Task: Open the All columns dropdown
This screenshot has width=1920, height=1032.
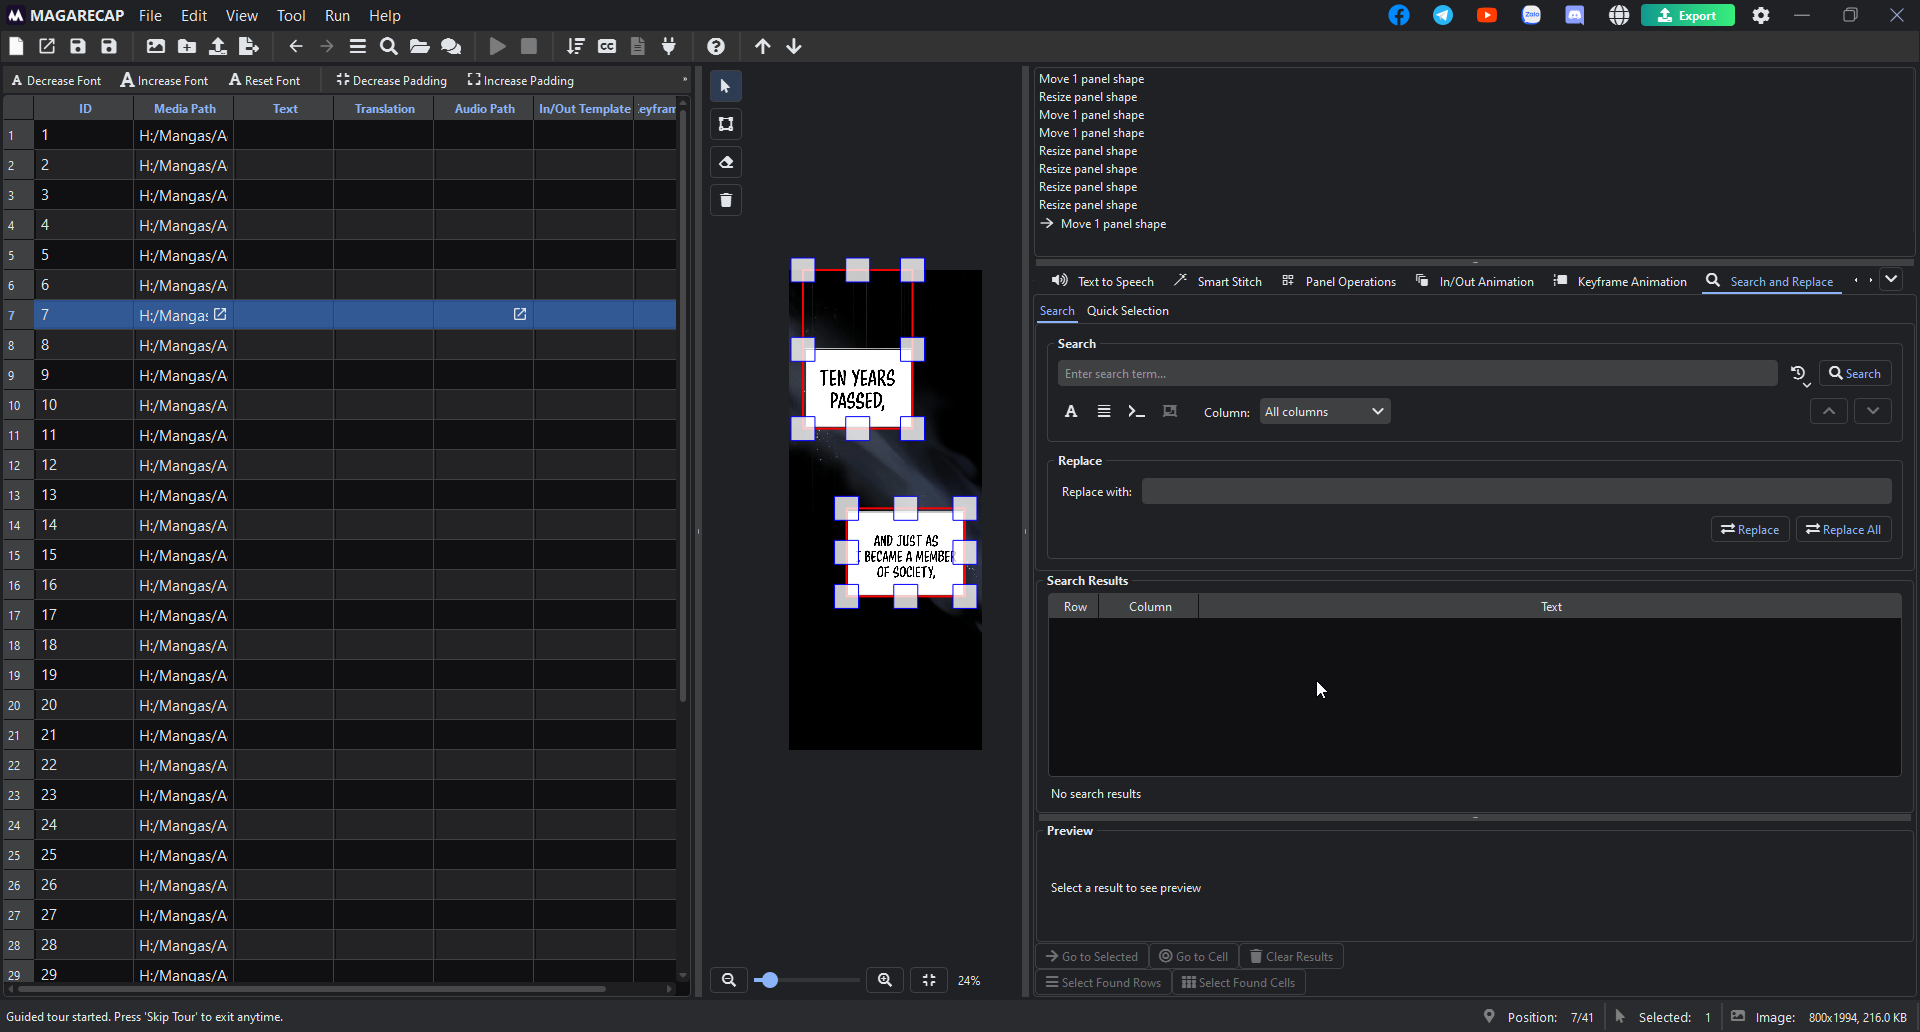Action: 1325,411
